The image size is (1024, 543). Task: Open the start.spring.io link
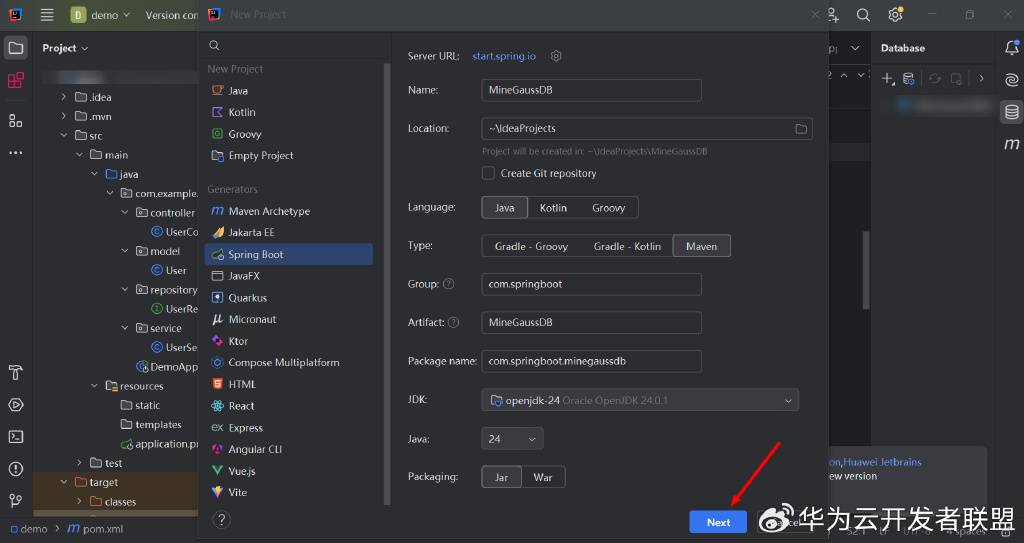click(x=504, y=56)
